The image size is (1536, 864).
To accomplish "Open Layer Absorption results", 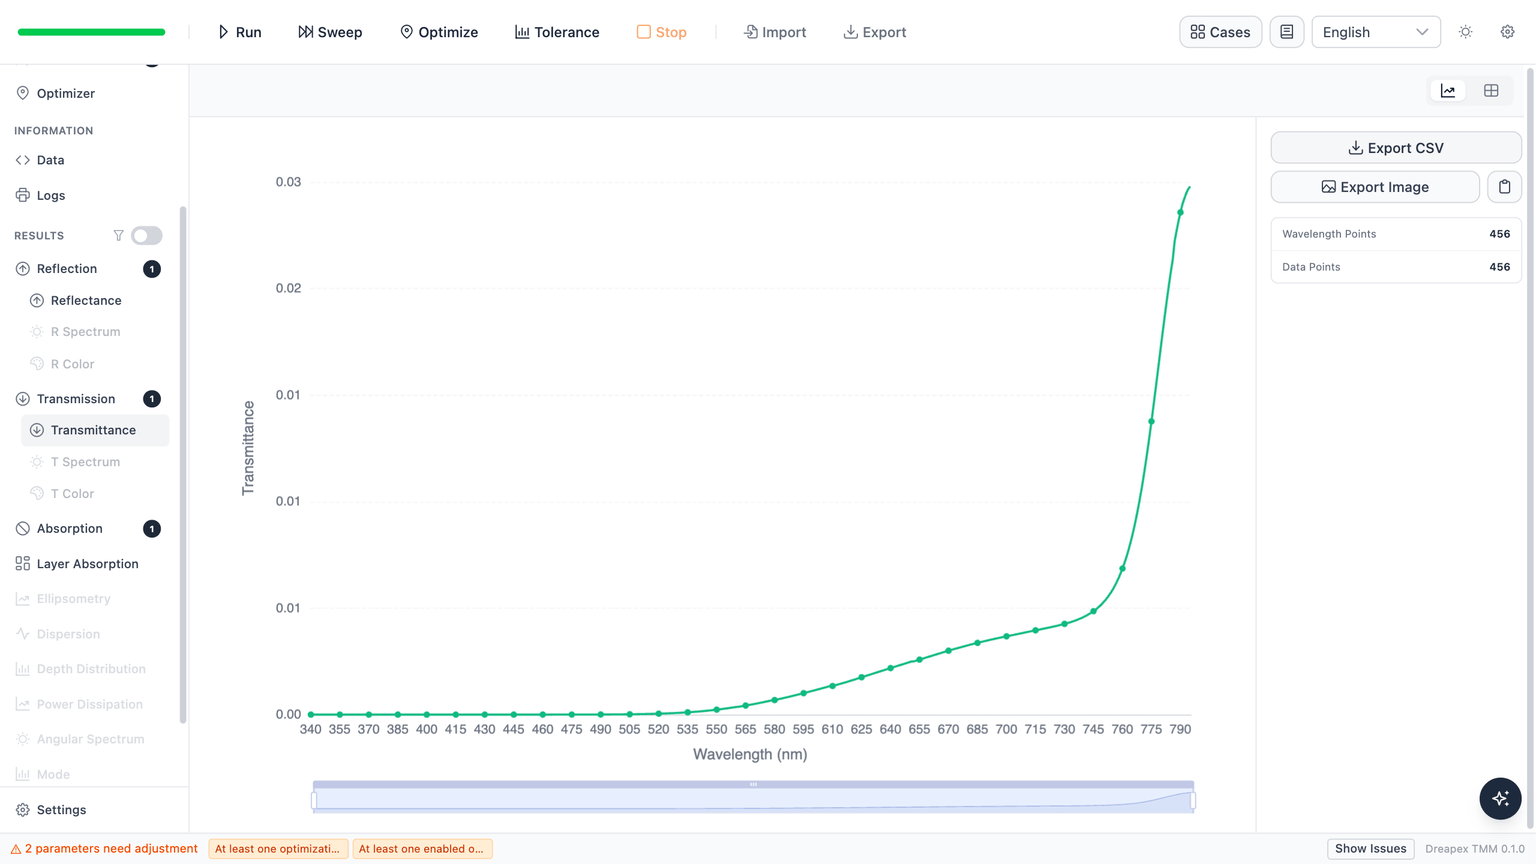I will 88,564.
